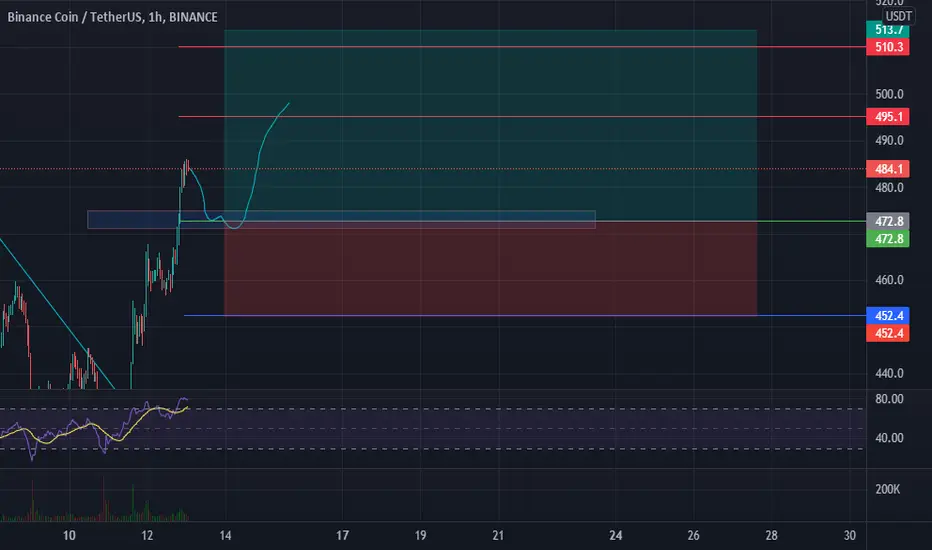Select the red stop-loss zone of position
Screen dimensions: 932x550
(x=490, y=268)
